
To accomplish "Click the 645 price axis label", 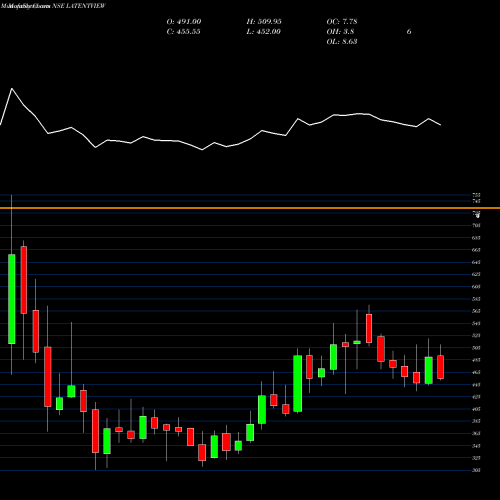I will coord(476,262).
